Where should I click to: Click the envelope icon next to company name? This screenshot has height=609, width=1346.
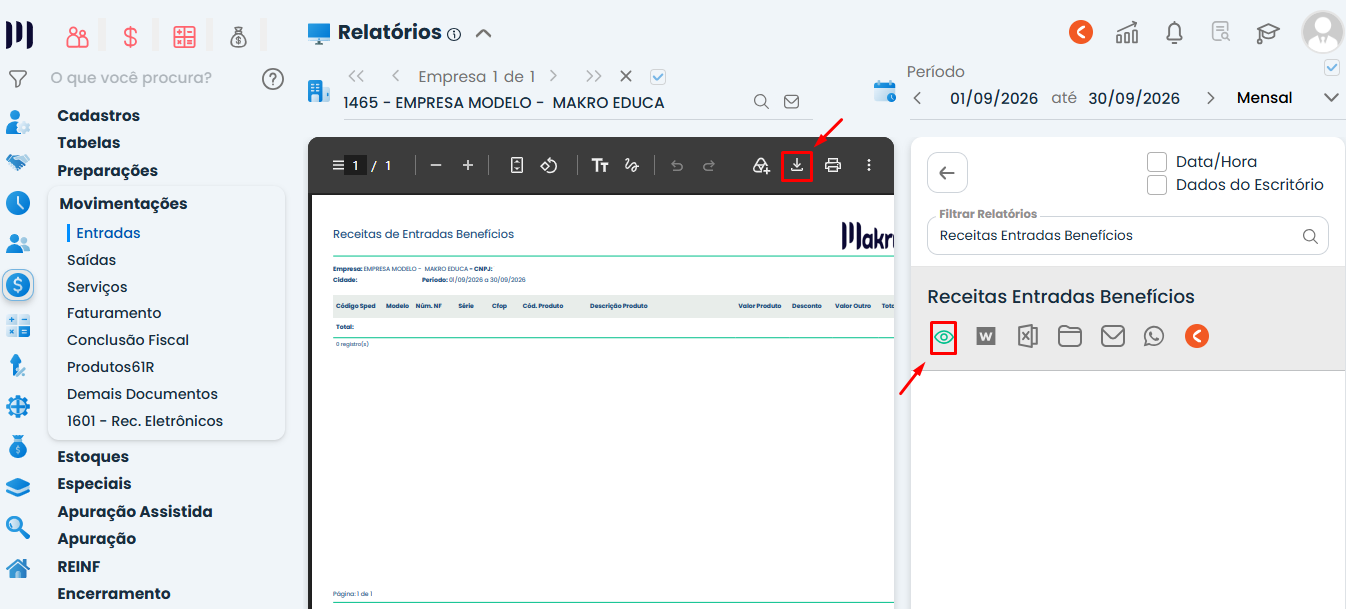point(791,102)
